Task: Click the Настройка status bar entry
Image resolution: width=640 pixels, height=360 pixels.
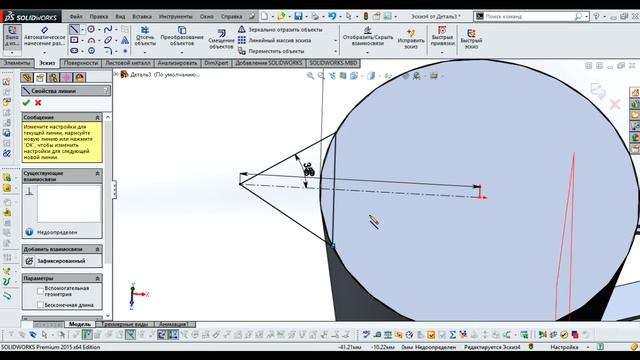Action: 564,347
